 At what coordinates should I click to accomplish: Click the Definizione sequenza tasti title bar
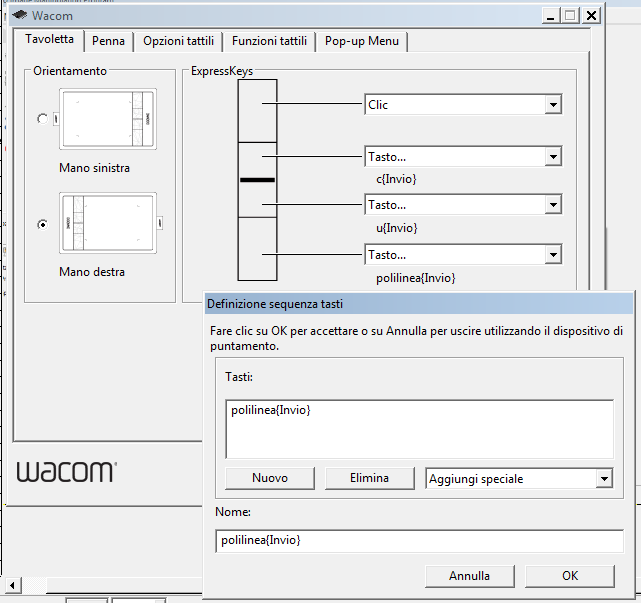click(x=419, y=304)
